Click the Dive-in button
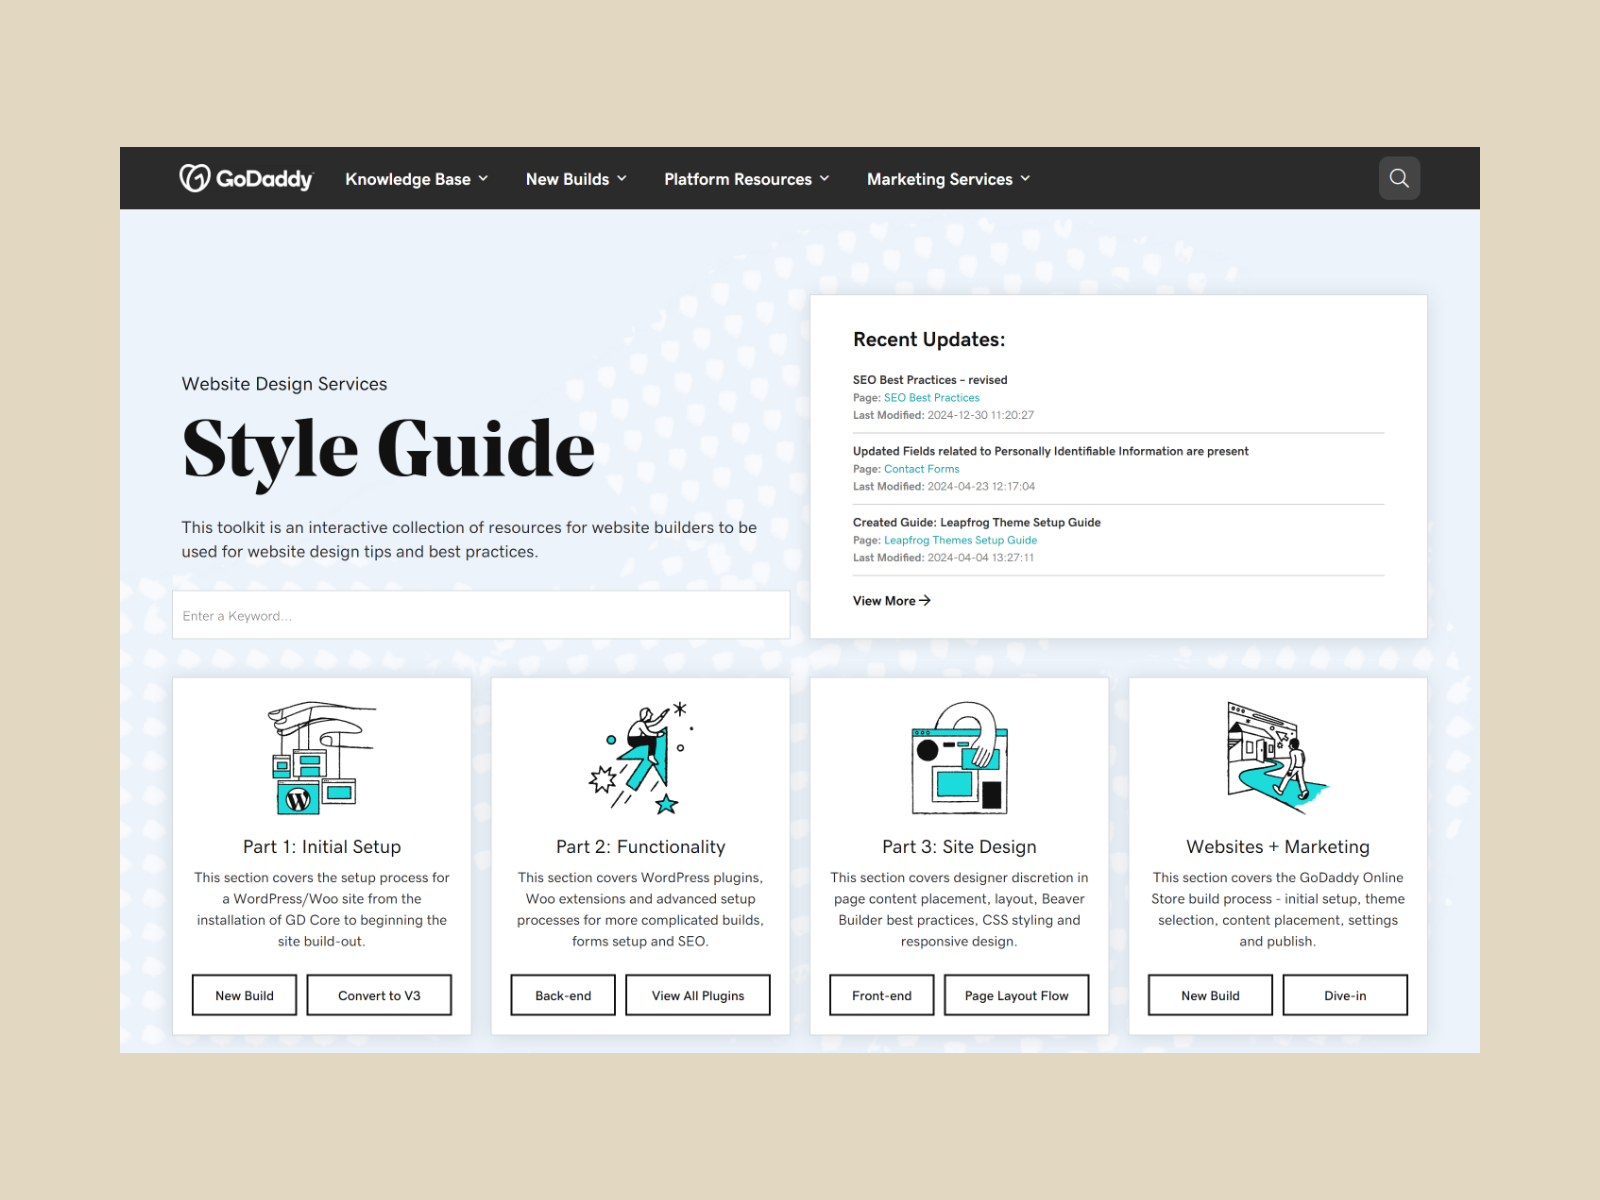Image resolution: width=1600 pixels, height=1200 pixels. (1345, 995)
